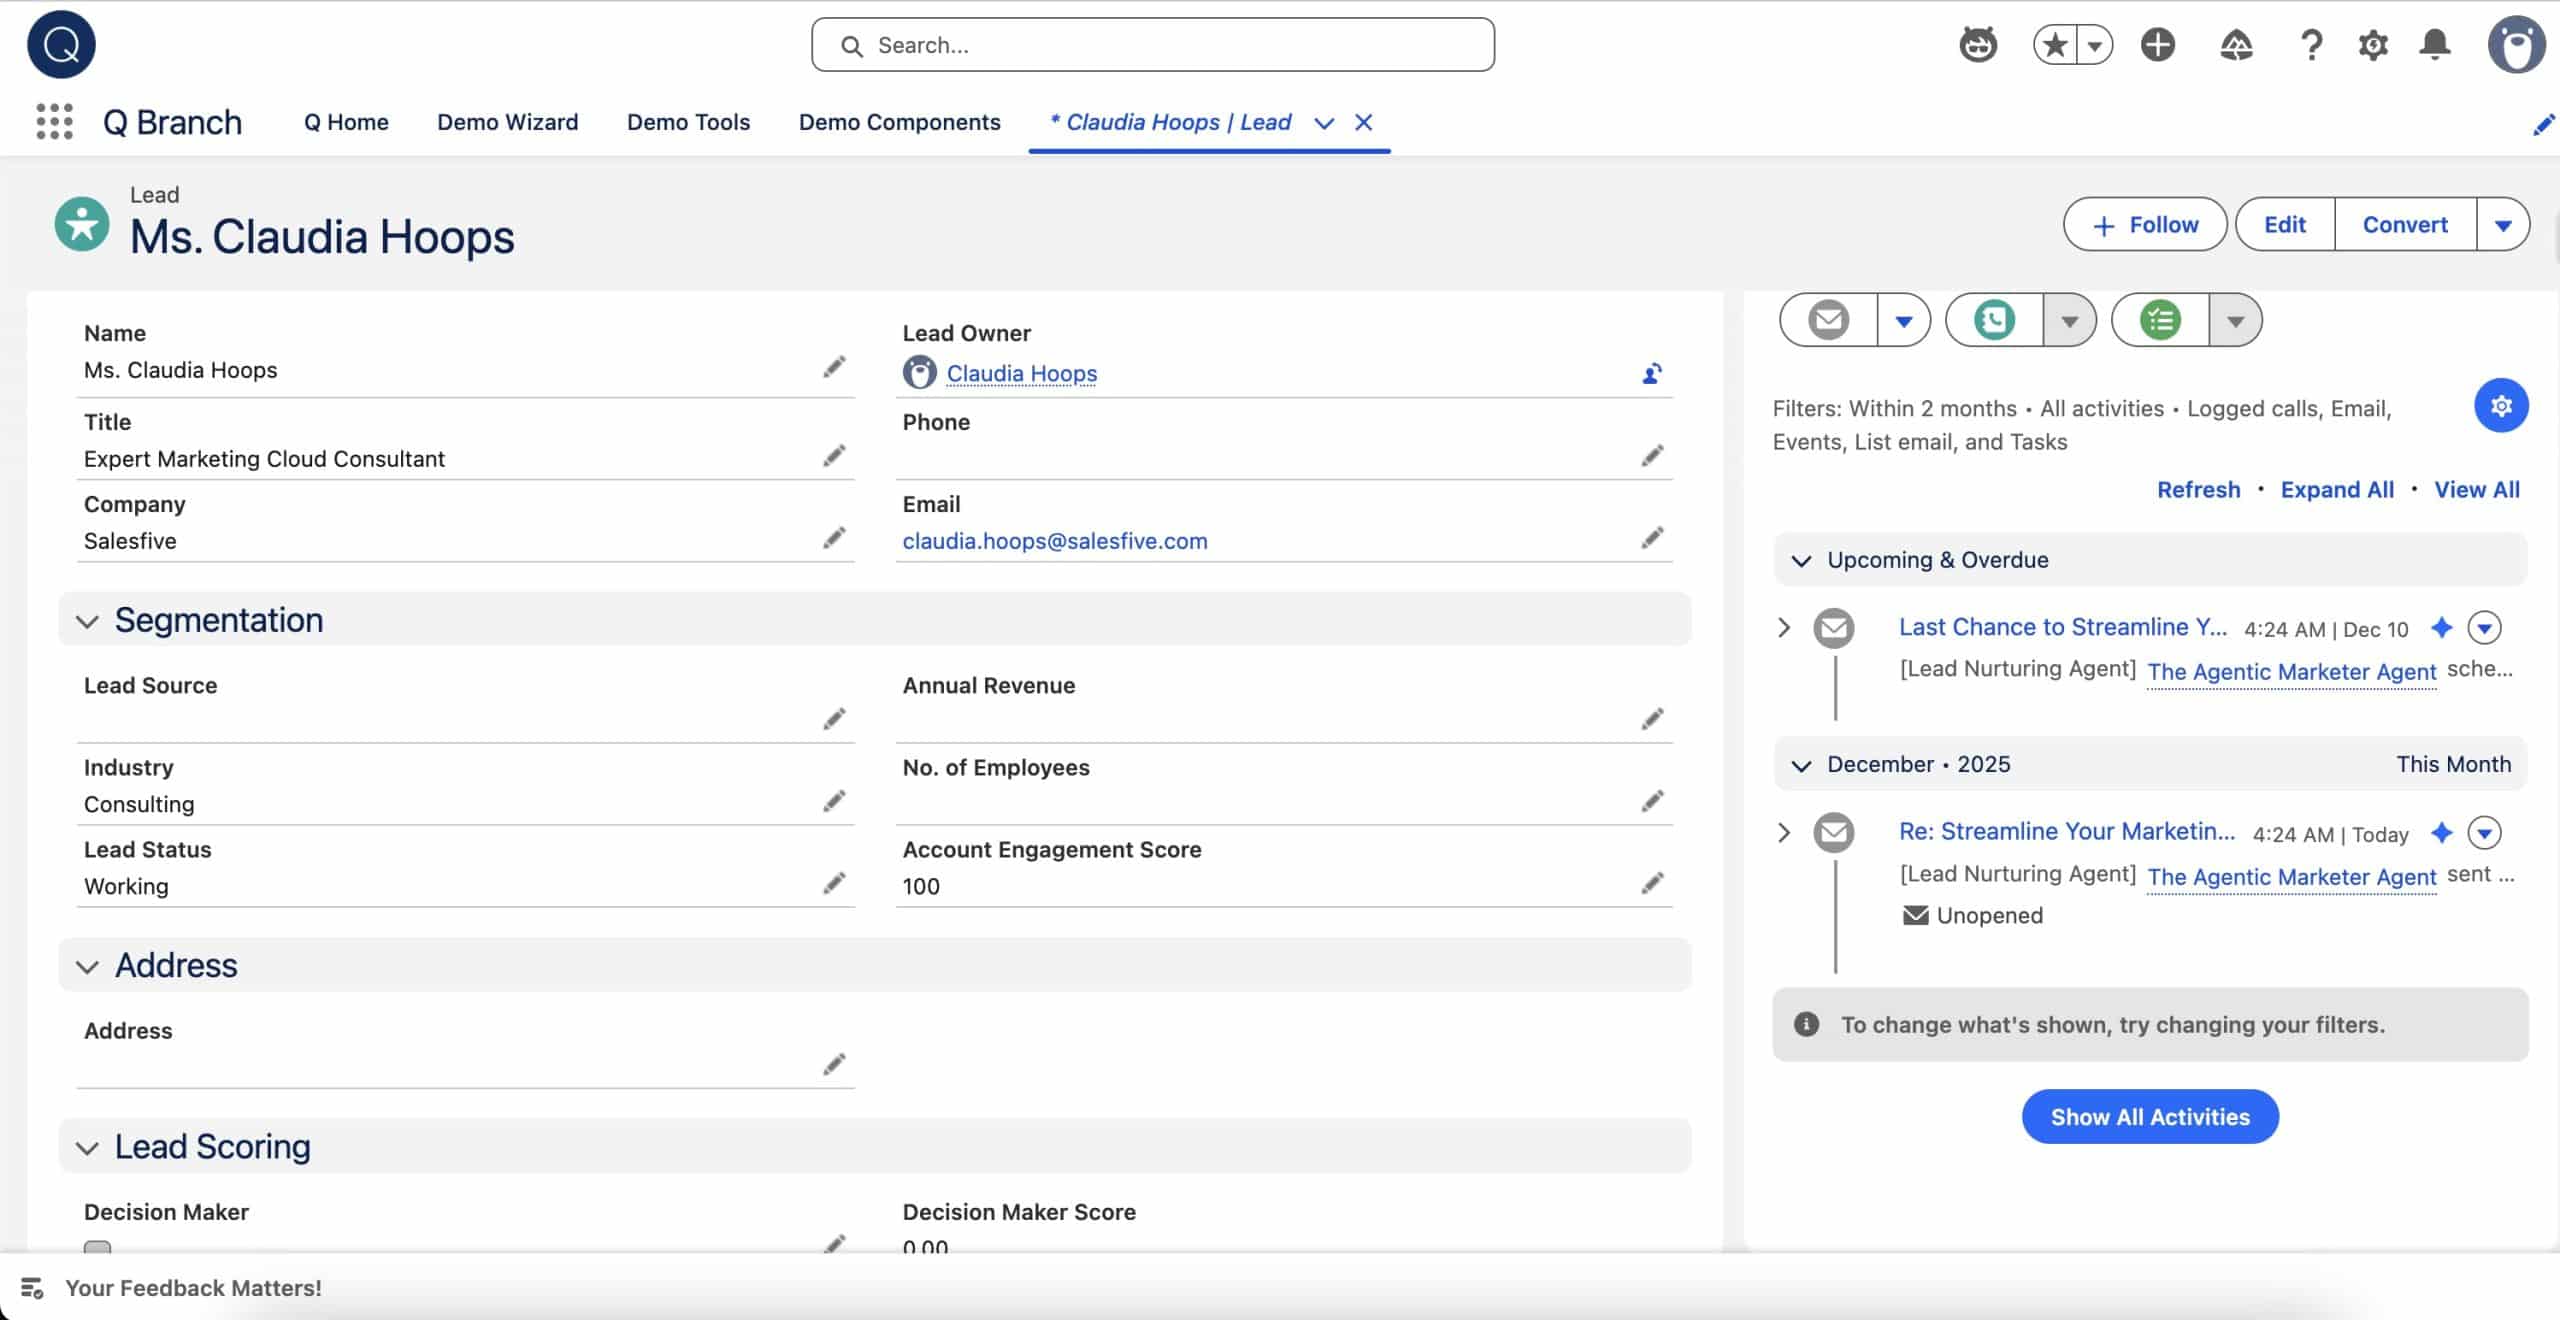Click the new task icon
Viewport: 2560px width, 1320px height.
2160,320
